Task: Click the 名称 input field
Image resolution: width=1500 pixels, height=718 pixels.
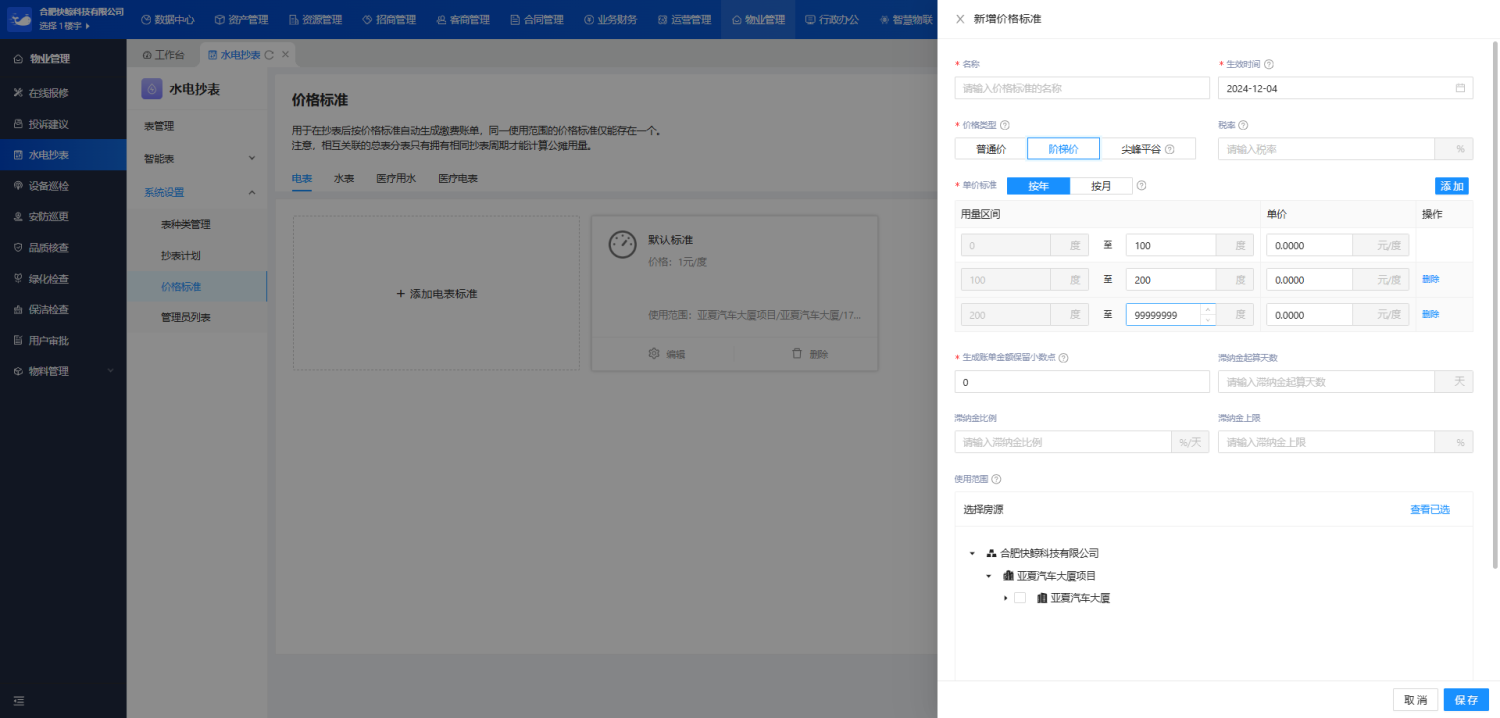Action: click(1082, 88)
